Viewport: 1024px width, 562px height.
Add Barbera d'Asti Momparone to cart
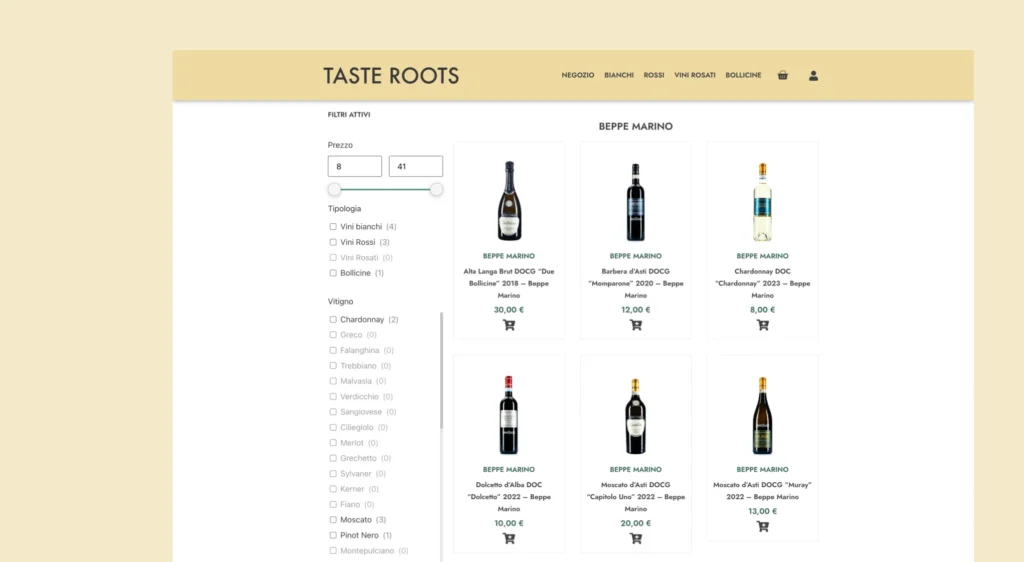pos(635,325)
